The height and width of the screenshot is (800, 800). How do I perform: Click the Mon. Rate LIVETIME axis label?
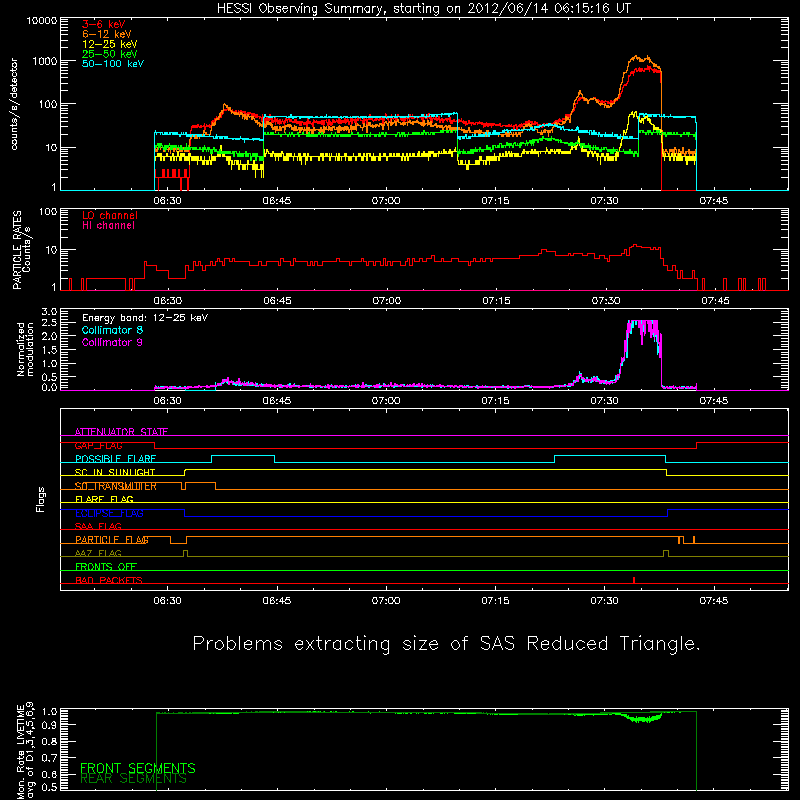pos(26,751)
